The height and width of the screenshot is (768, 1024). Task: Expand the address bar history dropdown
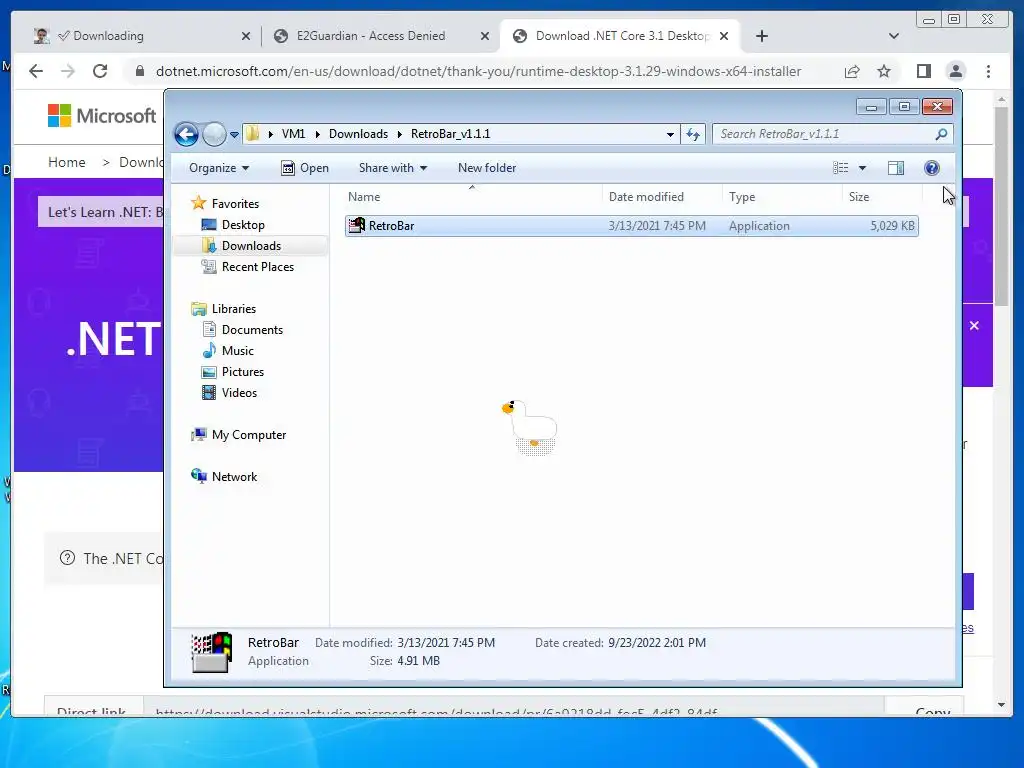coord(670,135)
